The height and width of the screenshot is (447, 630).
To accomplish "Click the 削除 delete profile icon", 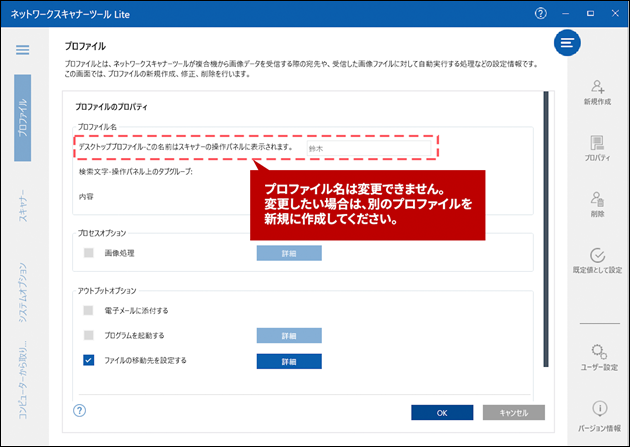I will pyautogui.click(x=598, y=204).
